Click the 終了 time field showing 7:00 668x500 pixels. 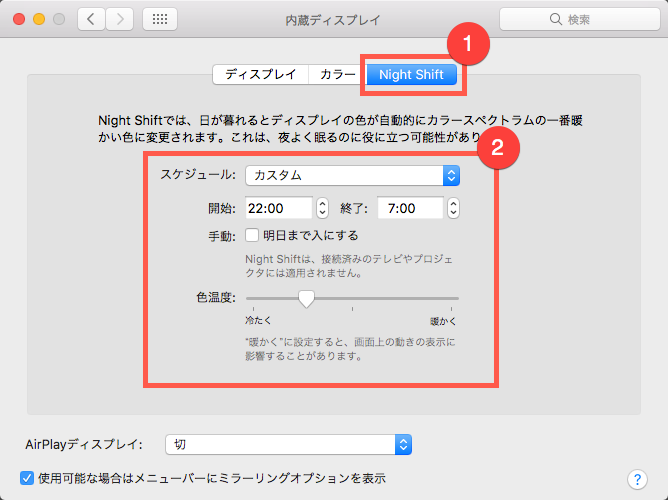coord(410,208)
